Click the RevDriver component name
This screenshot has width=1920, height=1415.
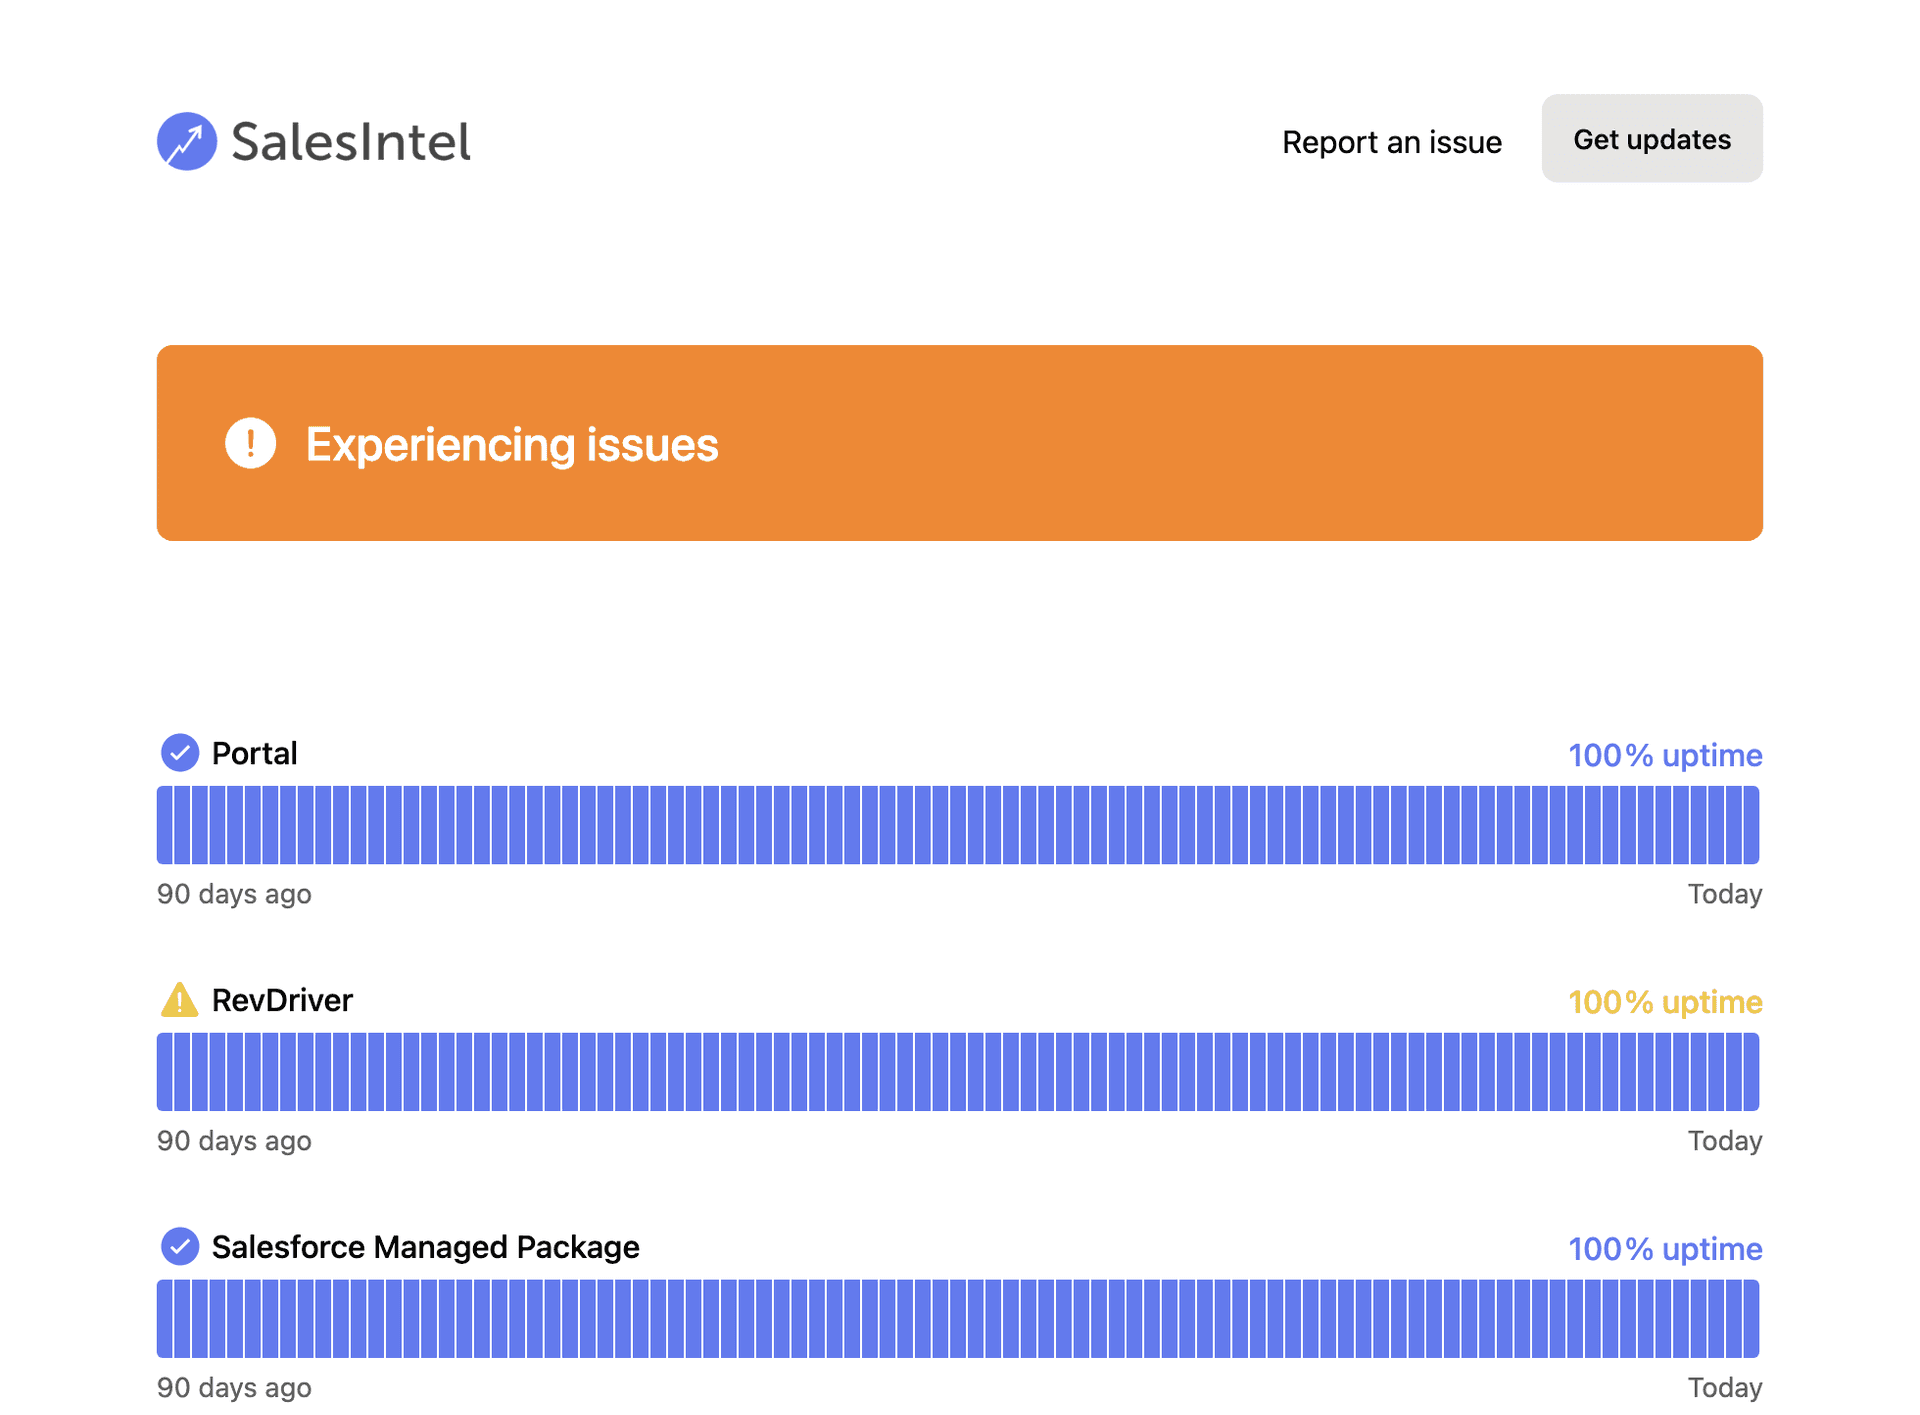coord(282,1000)
